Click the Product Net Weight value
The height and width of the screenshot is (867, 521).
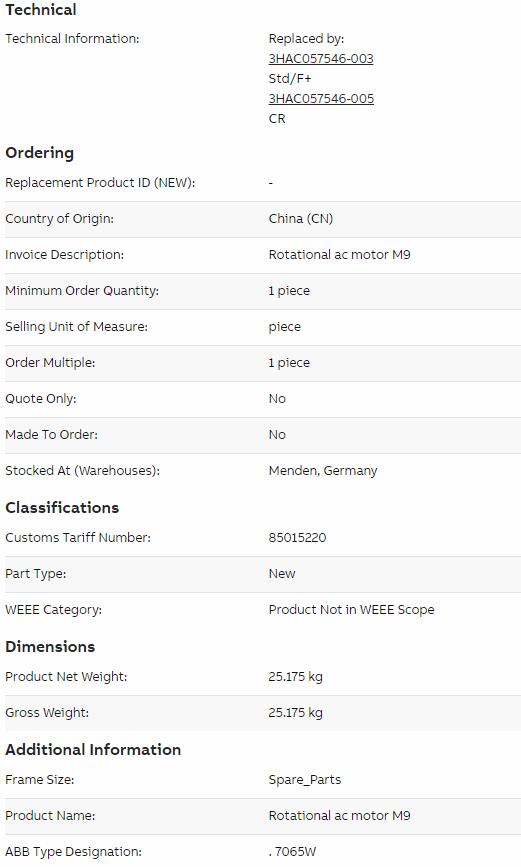click(x=295, y=676)
